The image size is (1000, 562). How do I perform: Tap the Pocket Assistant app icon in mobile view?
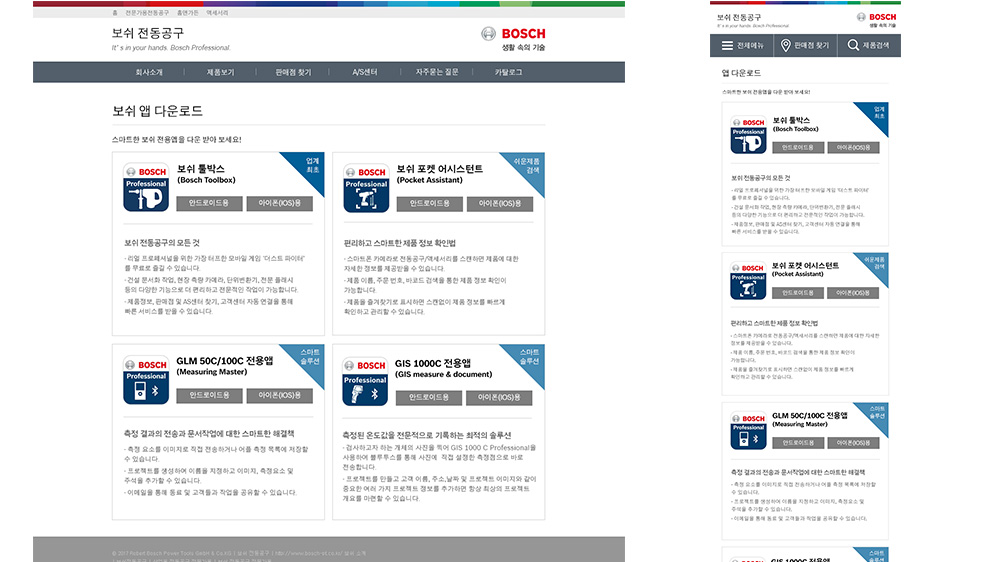pyautogui.click(x=748, y=281)
